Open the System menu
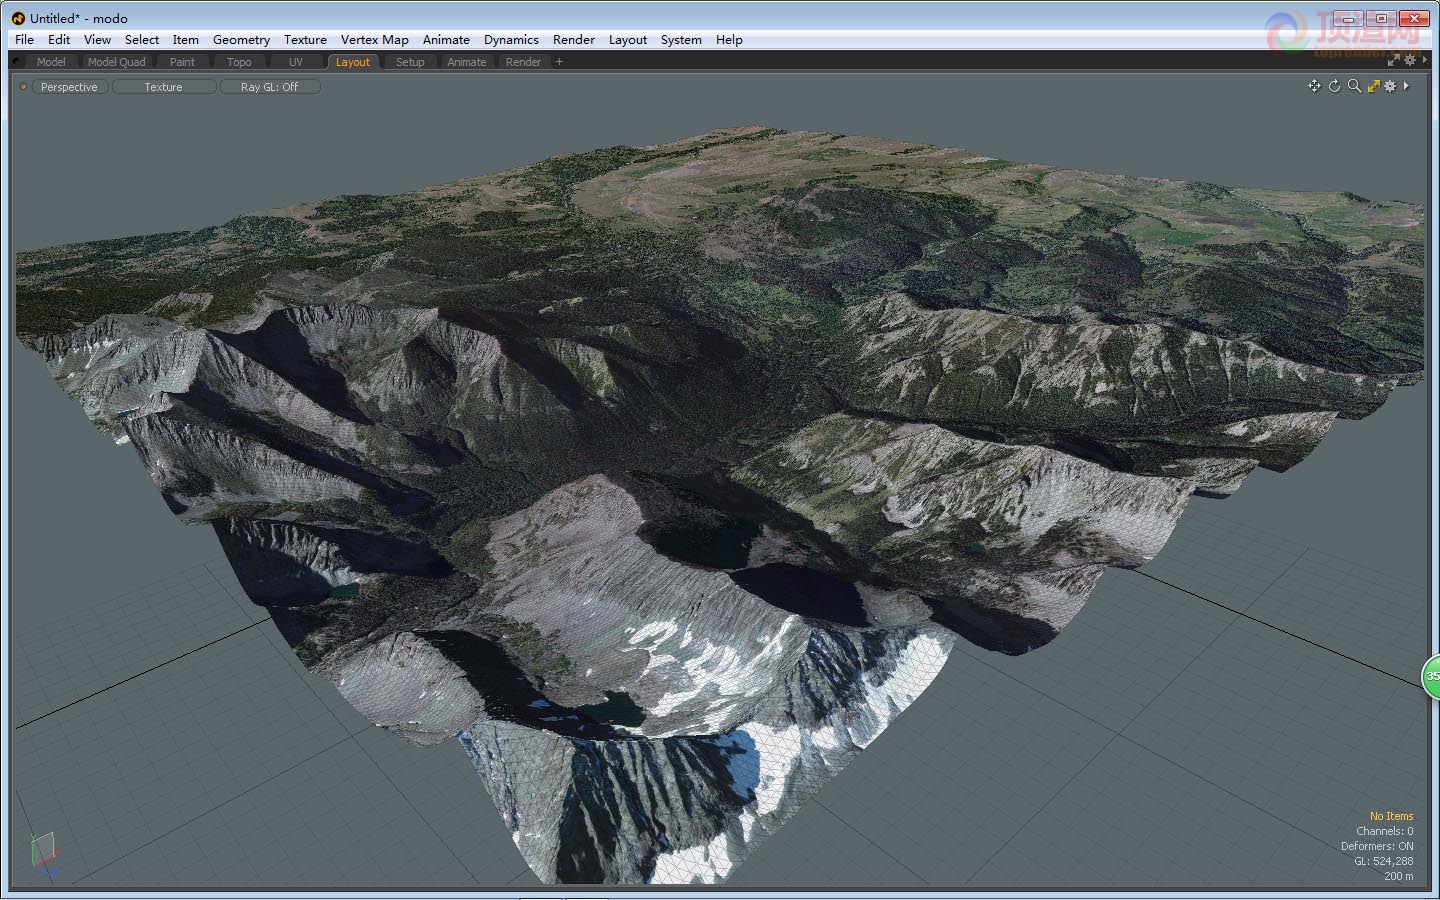This screenshot has width=1440, height=900. point(681,40)
